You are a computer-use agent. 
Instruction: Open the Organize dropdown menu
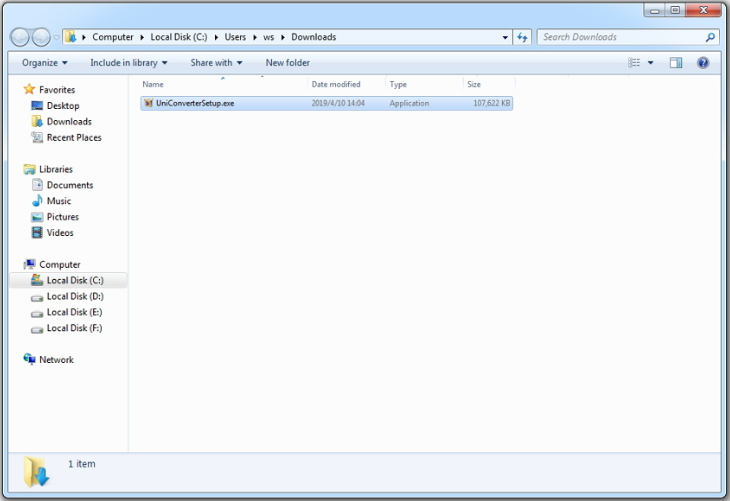tap(45, 62)
